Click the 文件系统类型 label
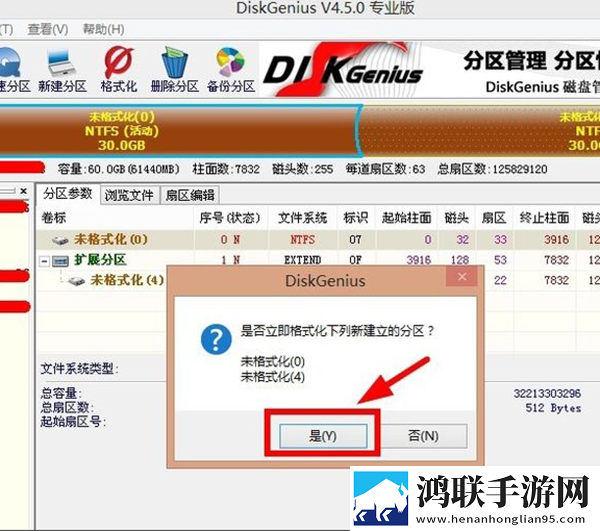 coord(80,369)
